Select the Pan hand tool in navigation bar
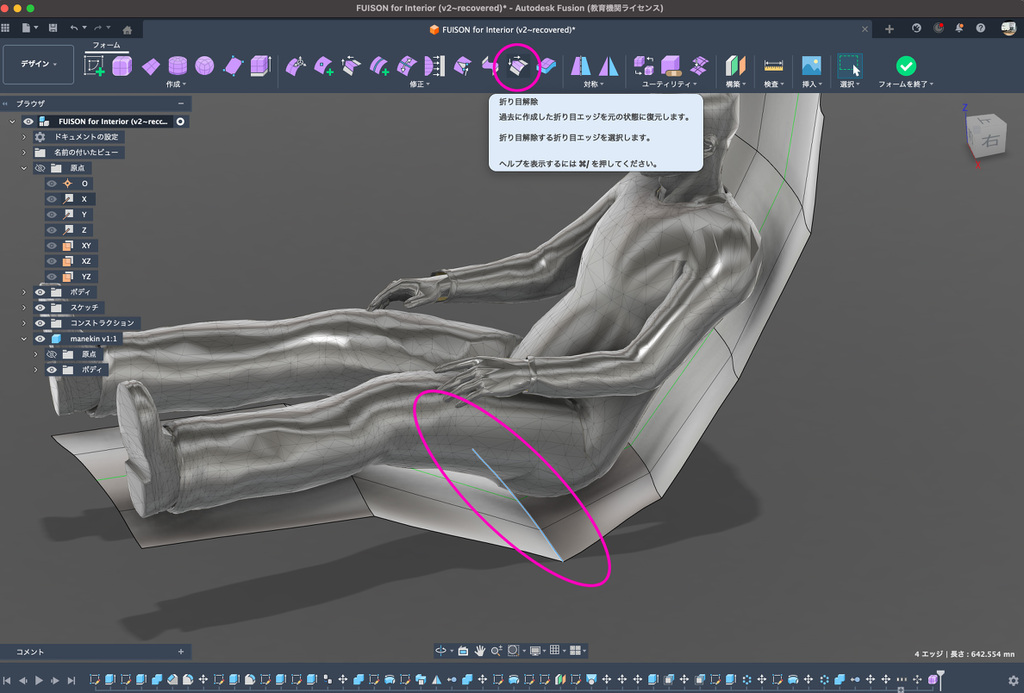This screenshot has width=1024, height=693. click(480, 650)
